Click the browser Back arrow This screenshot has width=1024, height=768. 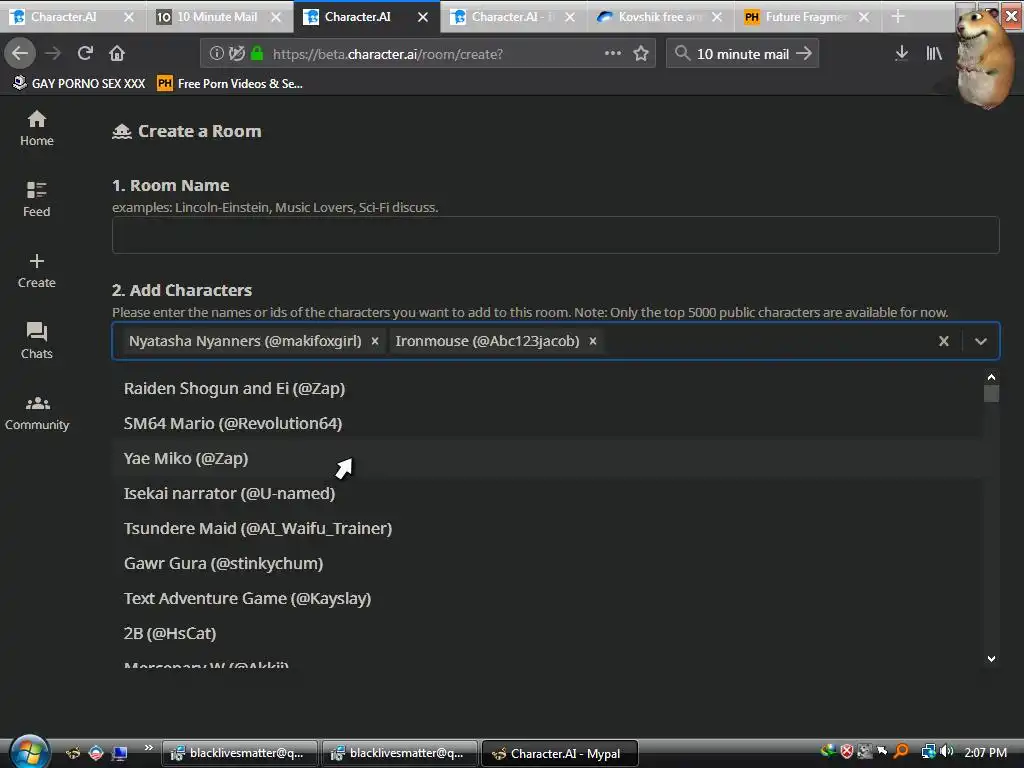pos(20,53)
